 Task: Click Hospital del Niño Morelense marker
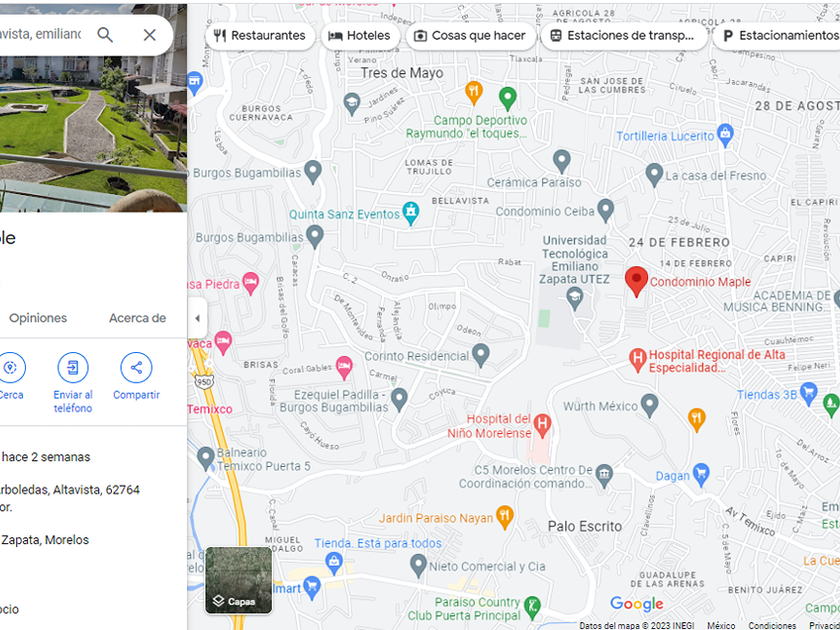(x=543, y=424)
